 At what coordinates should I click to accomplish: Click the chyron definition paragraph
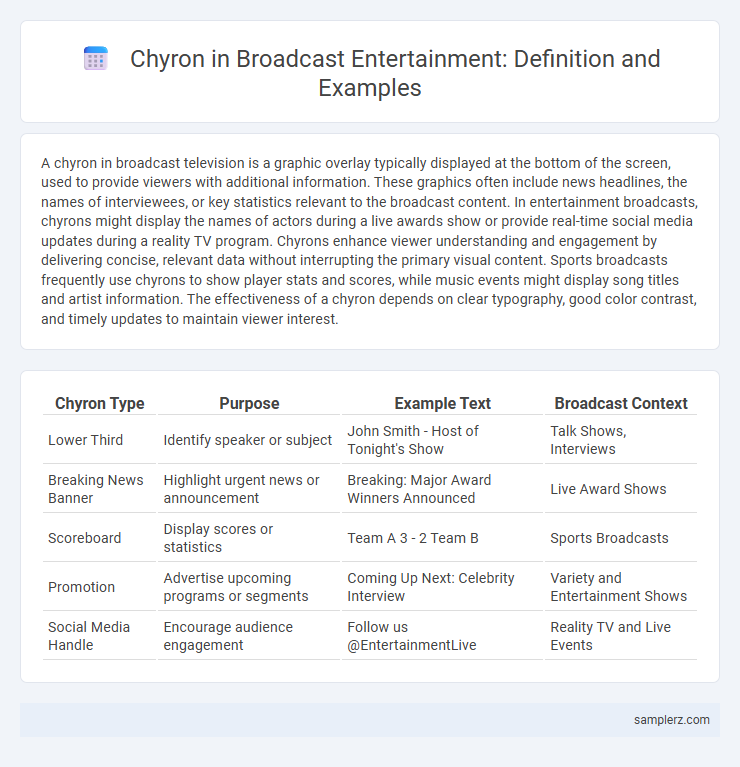[x=369, y=241]
